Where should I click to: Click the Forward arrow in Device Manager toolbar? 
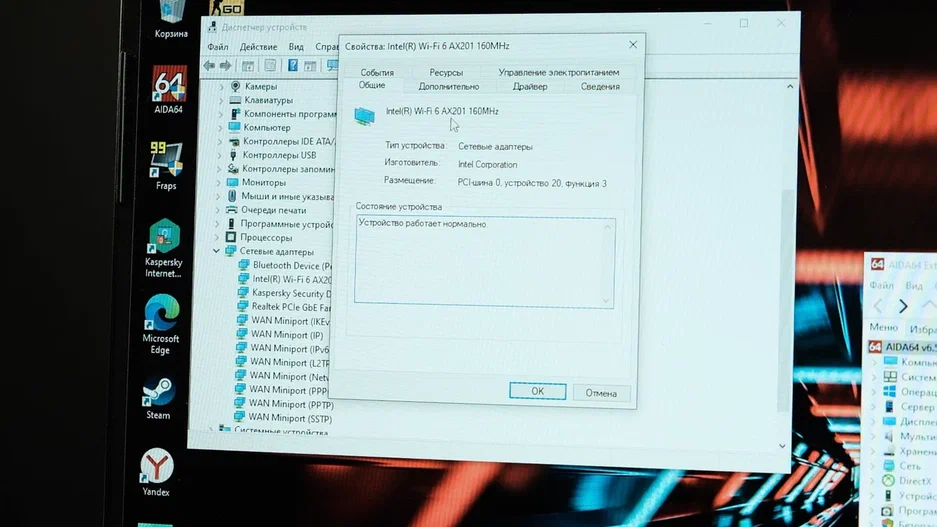[x=225, y=66]
